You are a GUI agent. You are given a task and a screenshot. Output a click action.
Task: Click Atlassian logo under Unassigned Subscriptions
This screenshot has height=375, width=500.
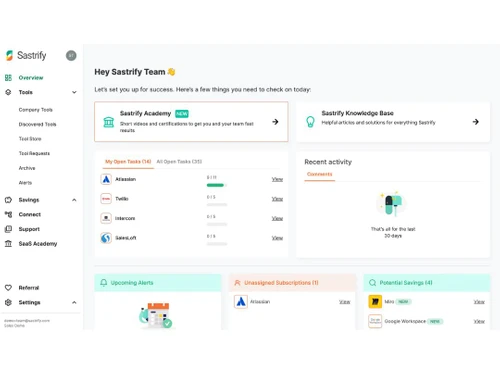pos(241,302)
